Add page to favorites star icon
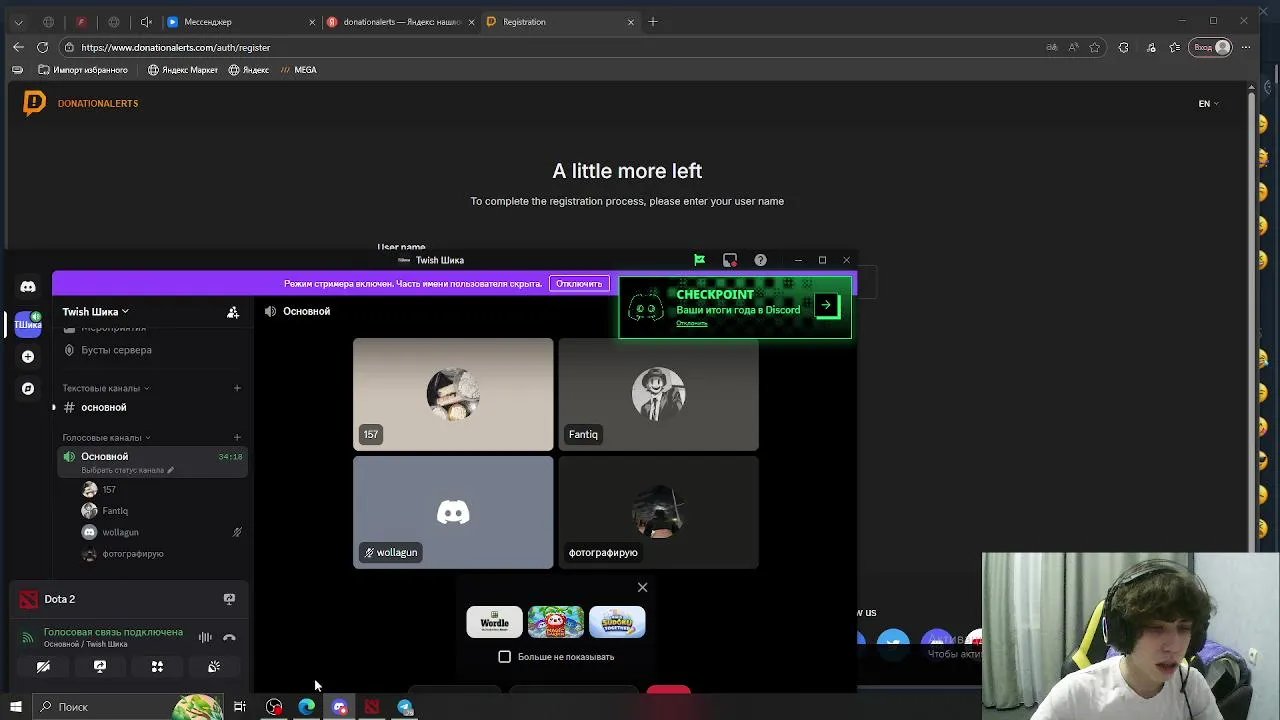 [x=1095, y=47]
